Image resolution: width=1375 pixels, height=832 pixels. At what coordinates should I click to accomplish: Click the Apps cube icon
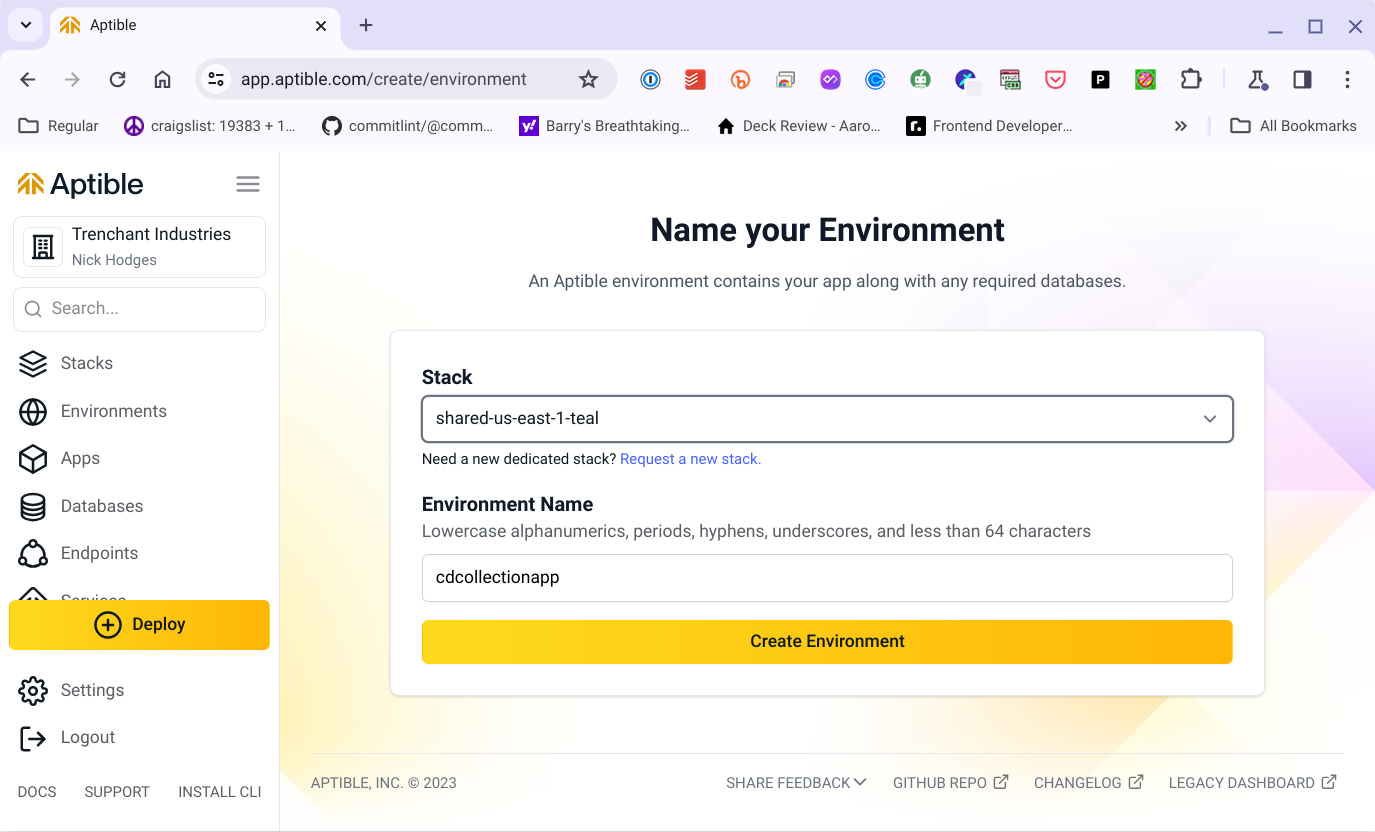(33, 458)
